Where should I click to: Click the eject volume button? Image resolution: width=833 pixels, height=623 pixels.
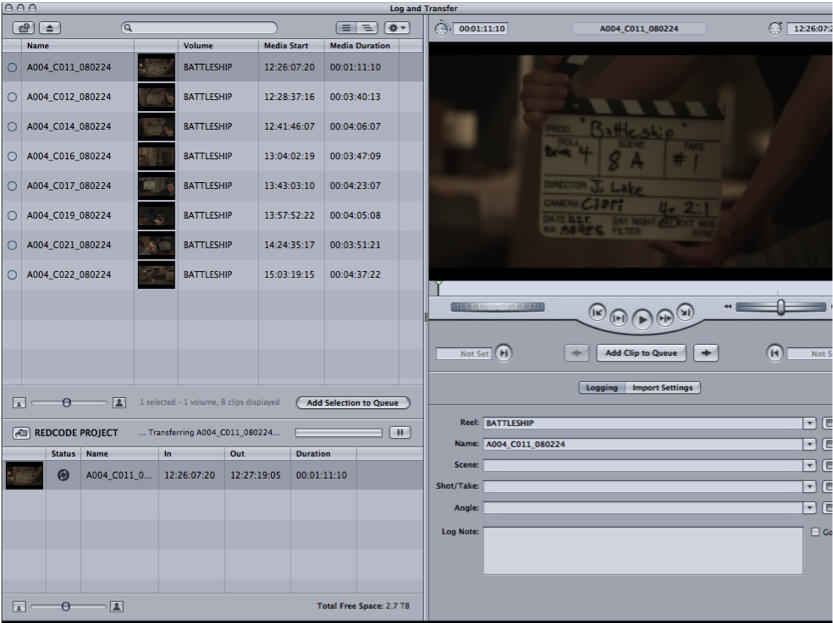(49, 28)
